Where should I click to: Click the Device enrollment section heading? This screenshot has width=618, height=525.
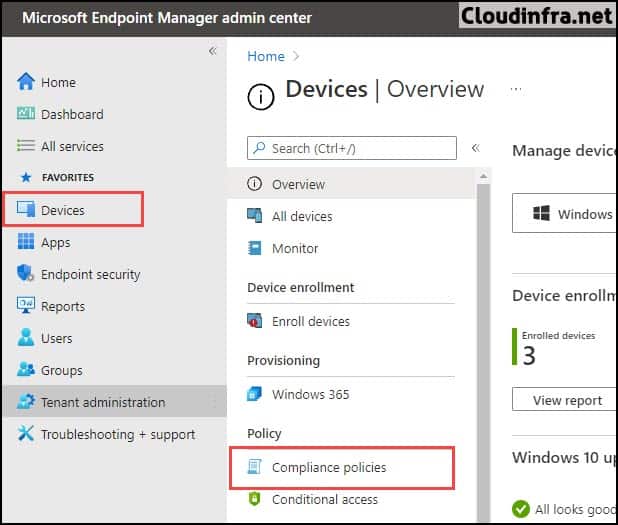[300, 287]
